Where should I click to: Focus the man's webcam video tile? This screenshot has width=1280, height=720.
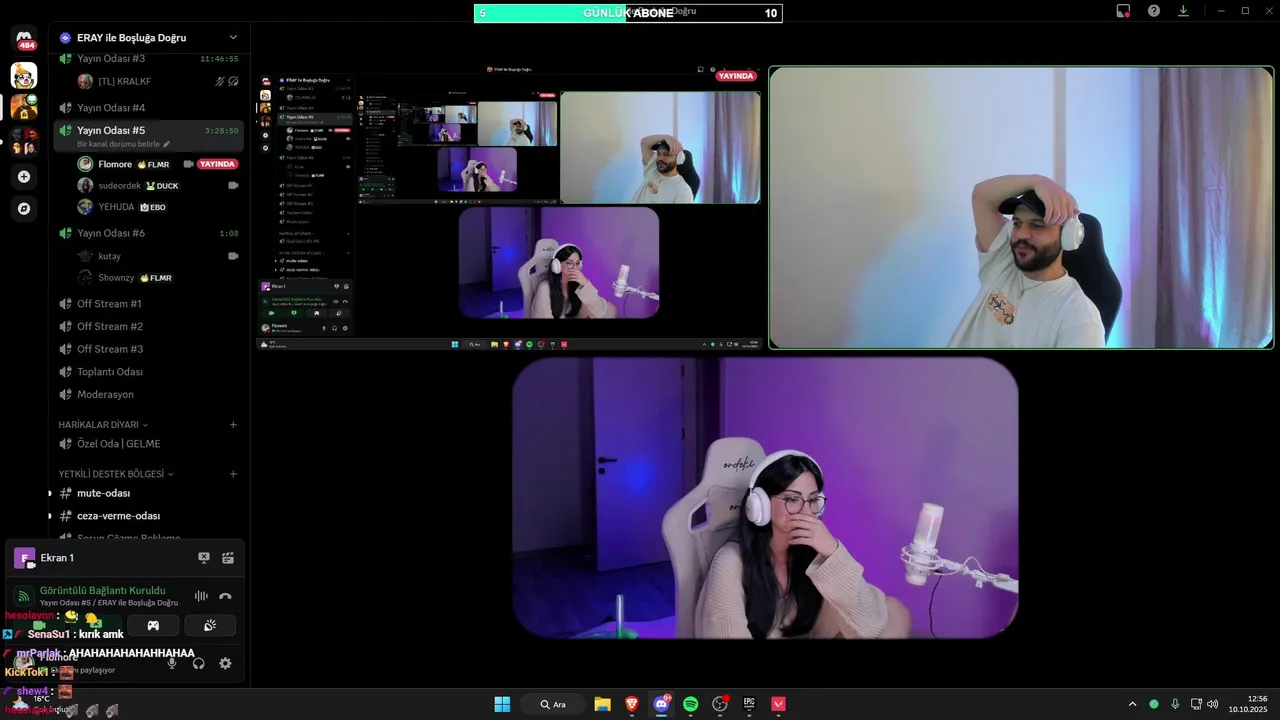click(1021, 208)
